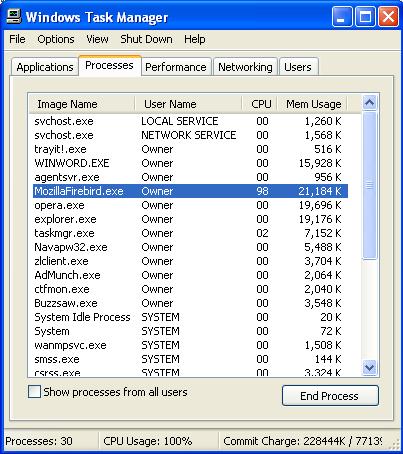The width and height of the screenshot is (403, 454).
Task: Click the End Process button
Action: [x=330, y=396]
